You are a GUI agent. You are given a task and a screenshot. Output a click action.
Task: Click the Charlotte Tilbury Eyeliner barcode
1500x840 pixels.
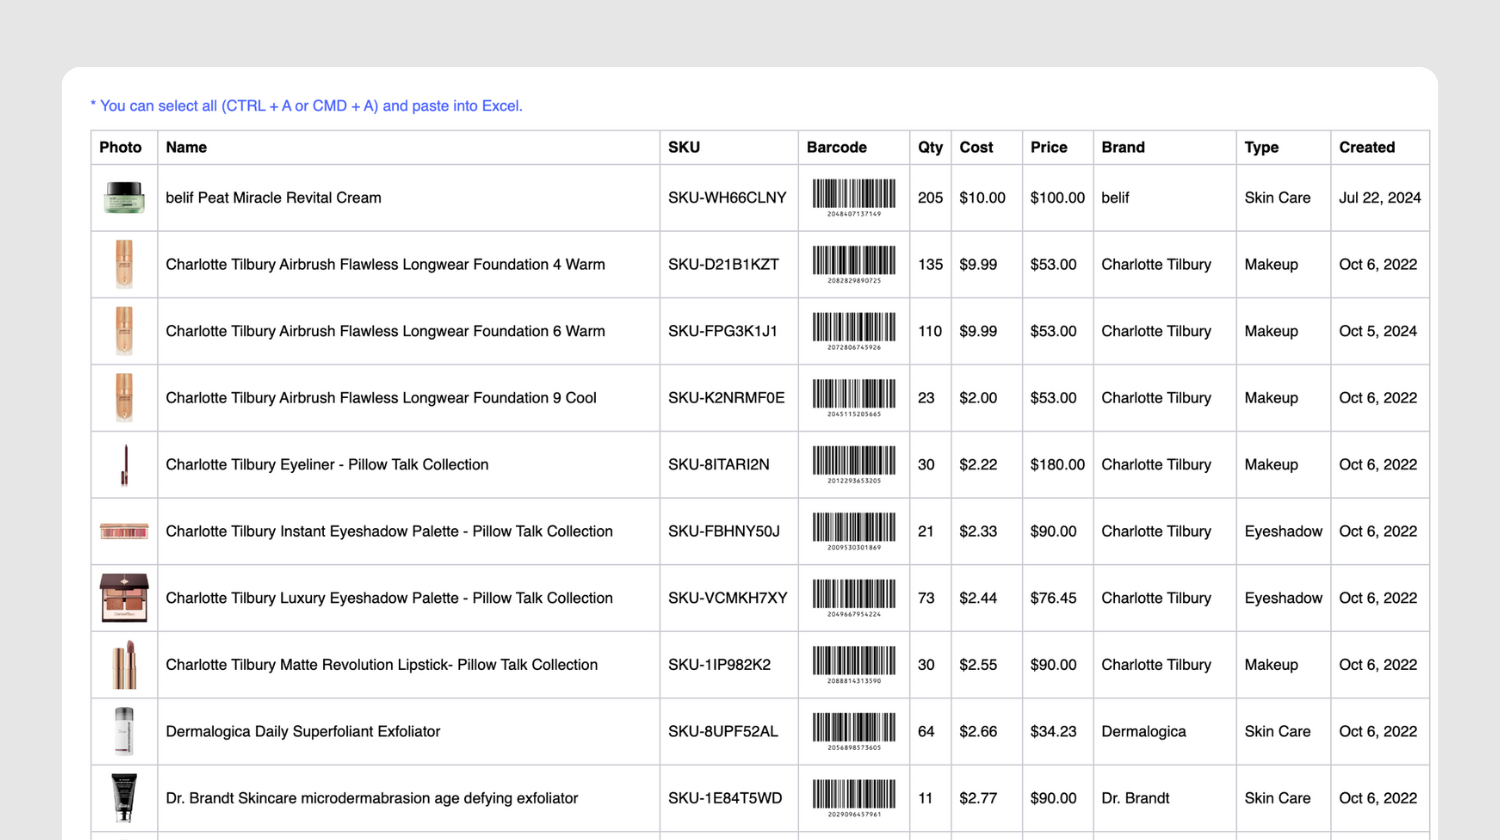click(x=854, y=465)
